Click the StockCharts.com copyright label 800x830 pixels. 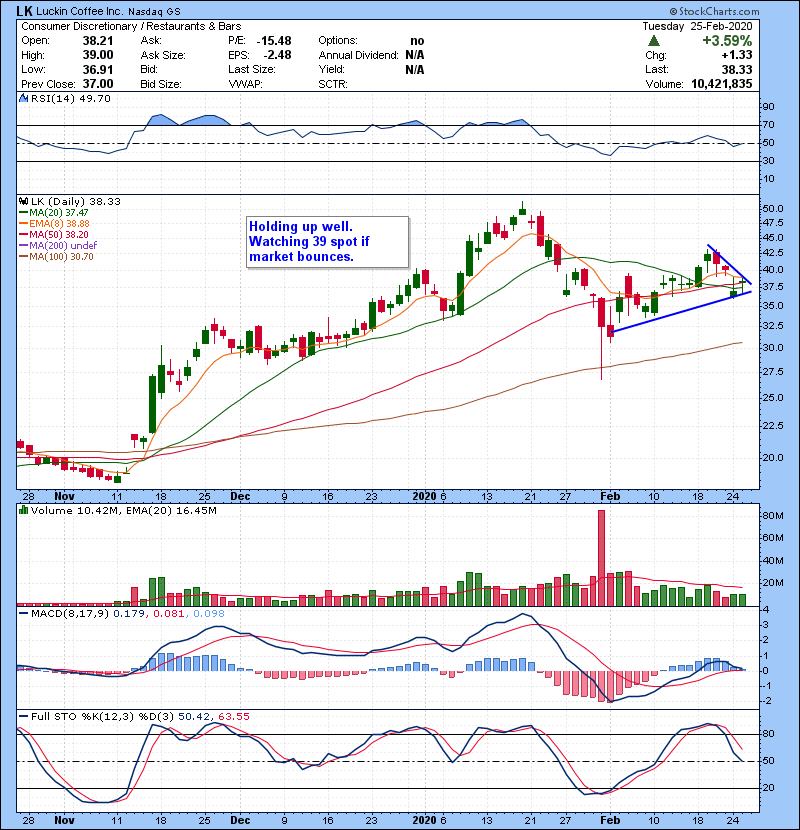[x=714, y=11]
